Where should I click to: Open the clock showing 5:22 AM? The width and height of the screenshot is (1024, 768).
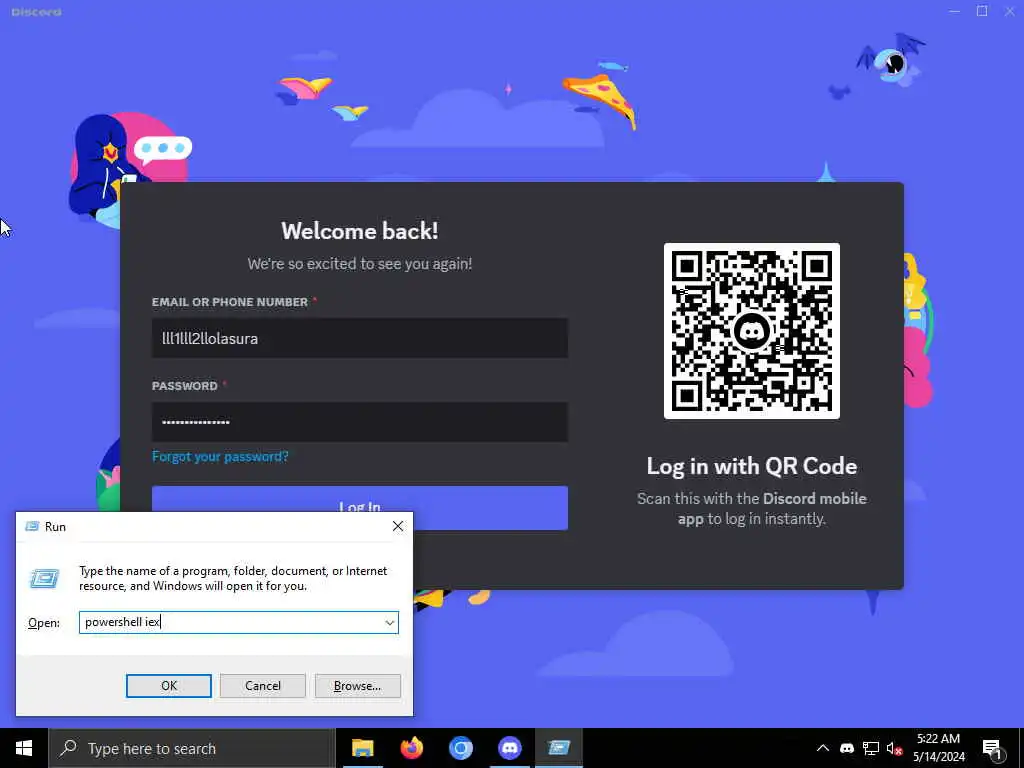click(938, 748)
